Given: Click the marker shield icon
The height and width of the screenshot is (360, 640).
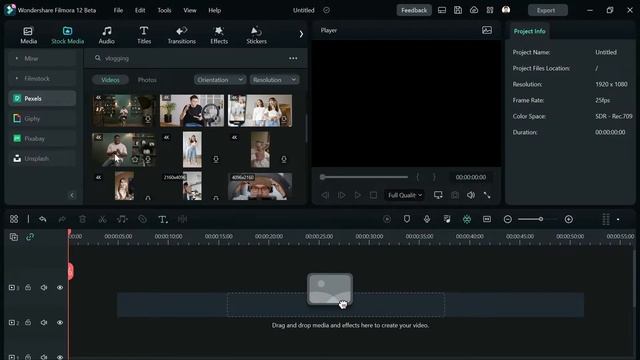Looking at the screenshot, I should point(407,219).
